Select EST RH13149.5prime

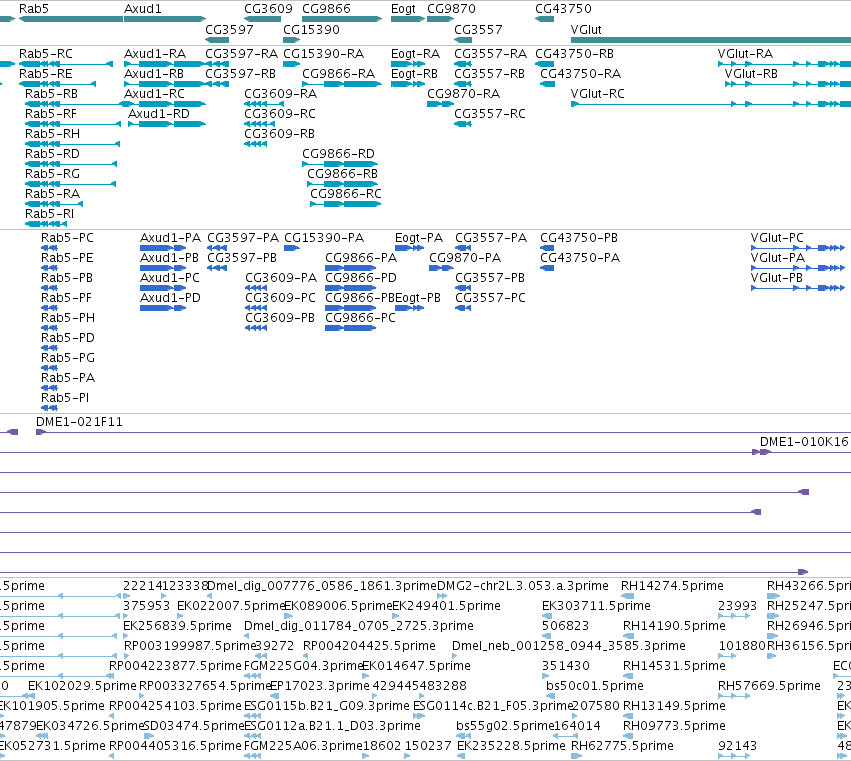[628, 716]
